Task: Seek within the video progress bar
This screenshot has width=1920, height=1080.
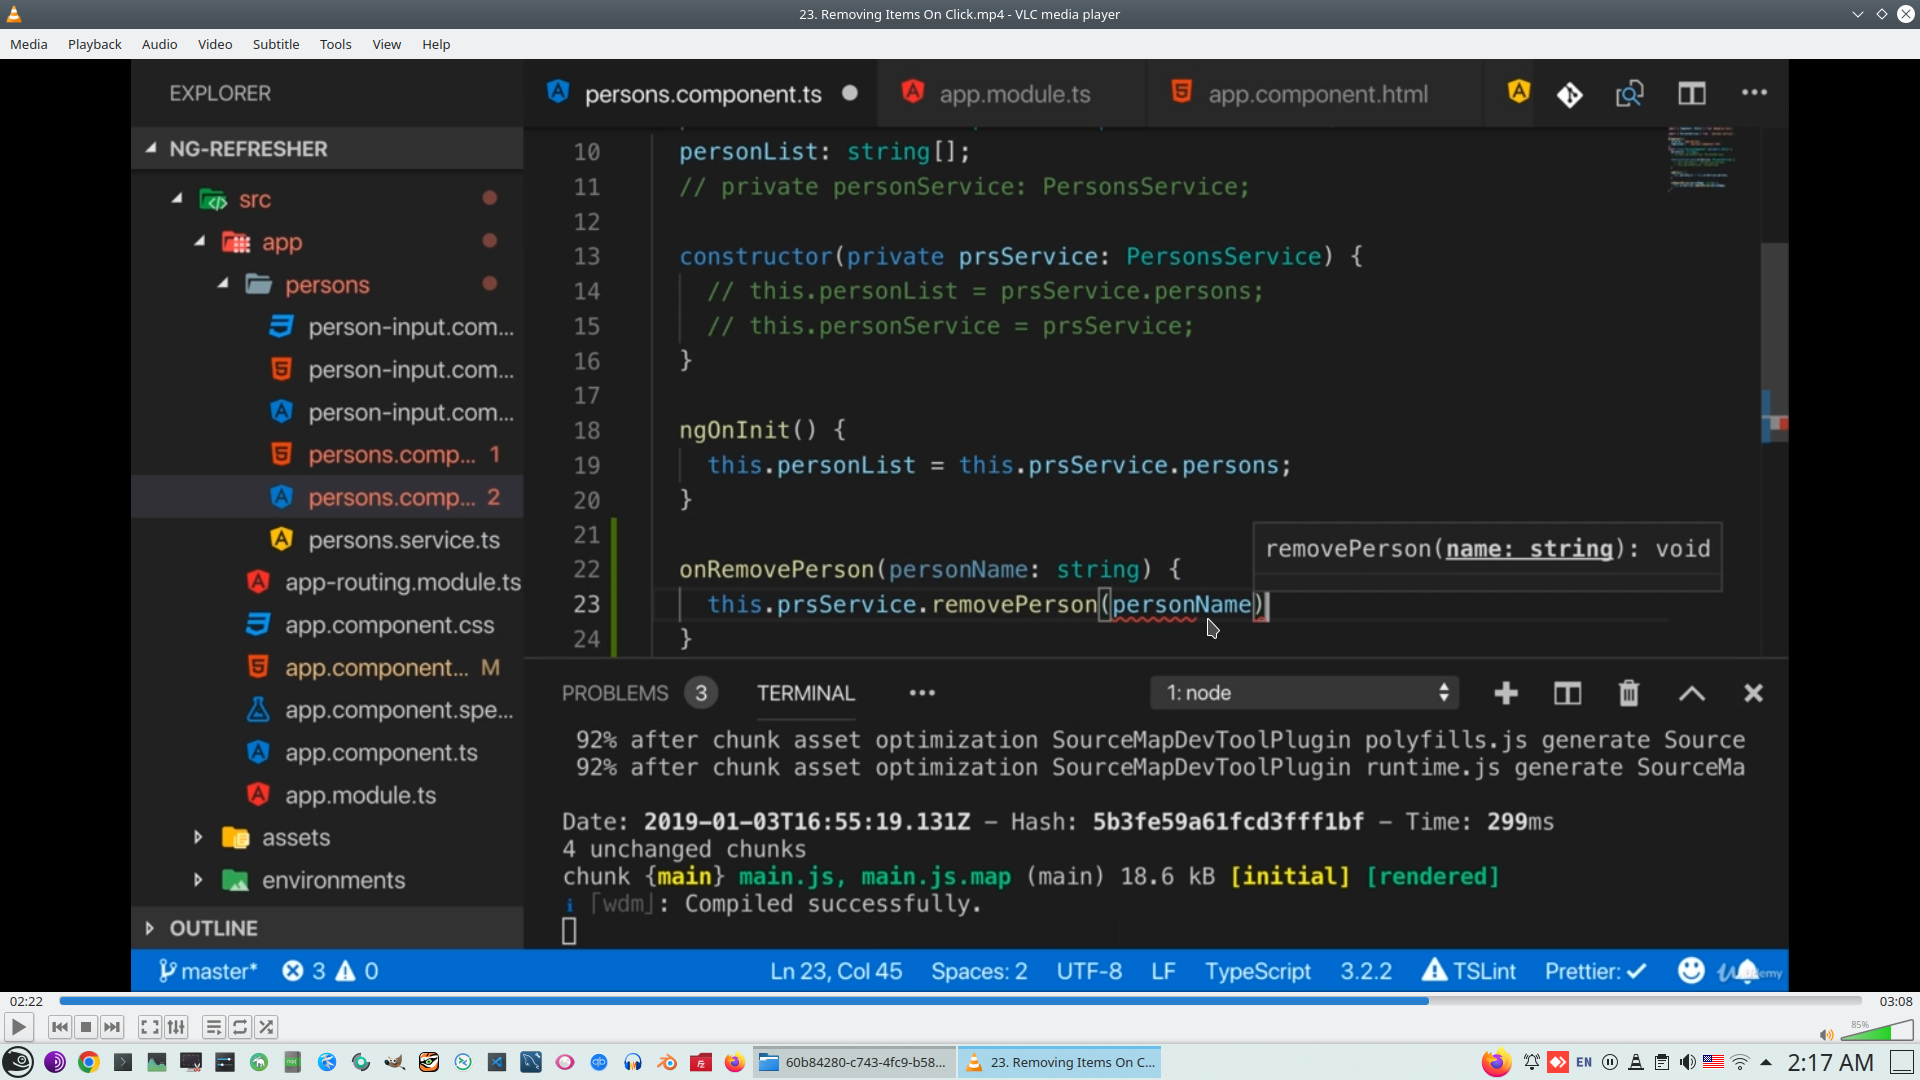Action: (960, 1000)
